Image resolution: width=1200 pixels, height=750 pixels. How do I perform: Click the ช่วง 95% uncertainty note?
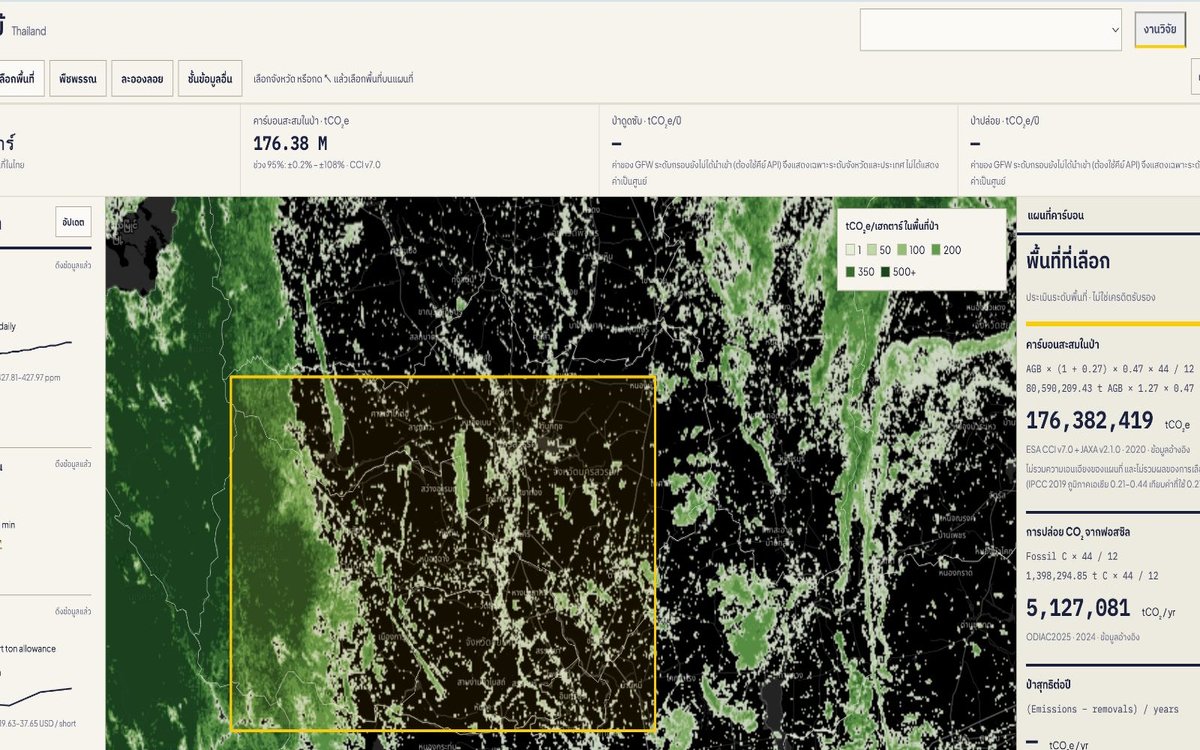tap(316, 165)
